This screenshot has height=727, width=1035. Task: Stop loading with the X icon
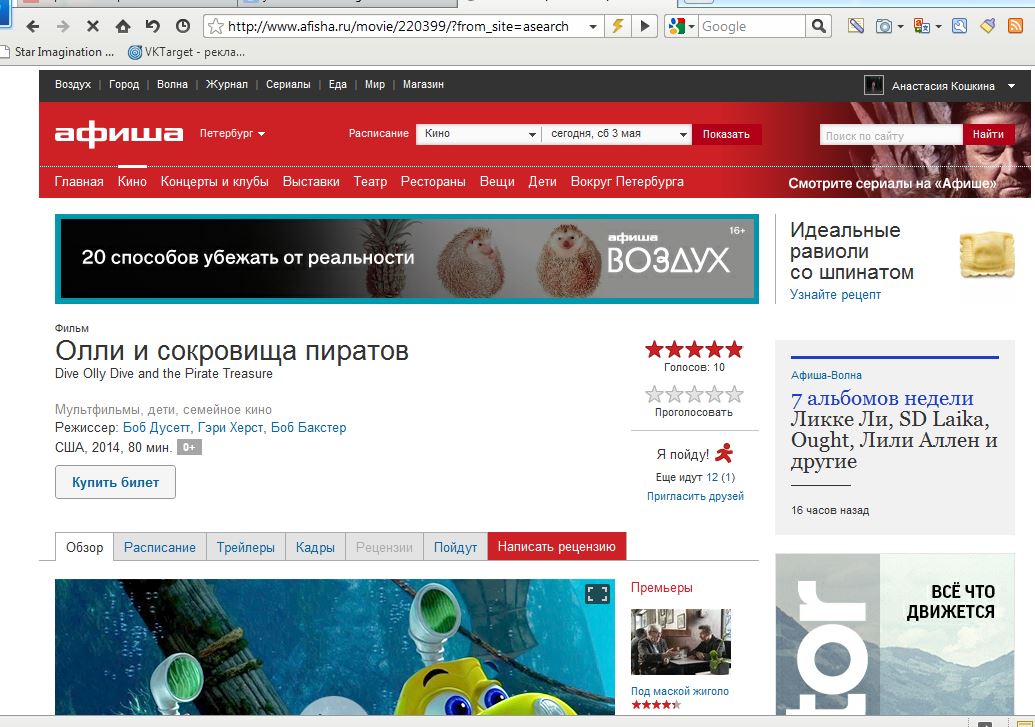(x=93, y=26)
